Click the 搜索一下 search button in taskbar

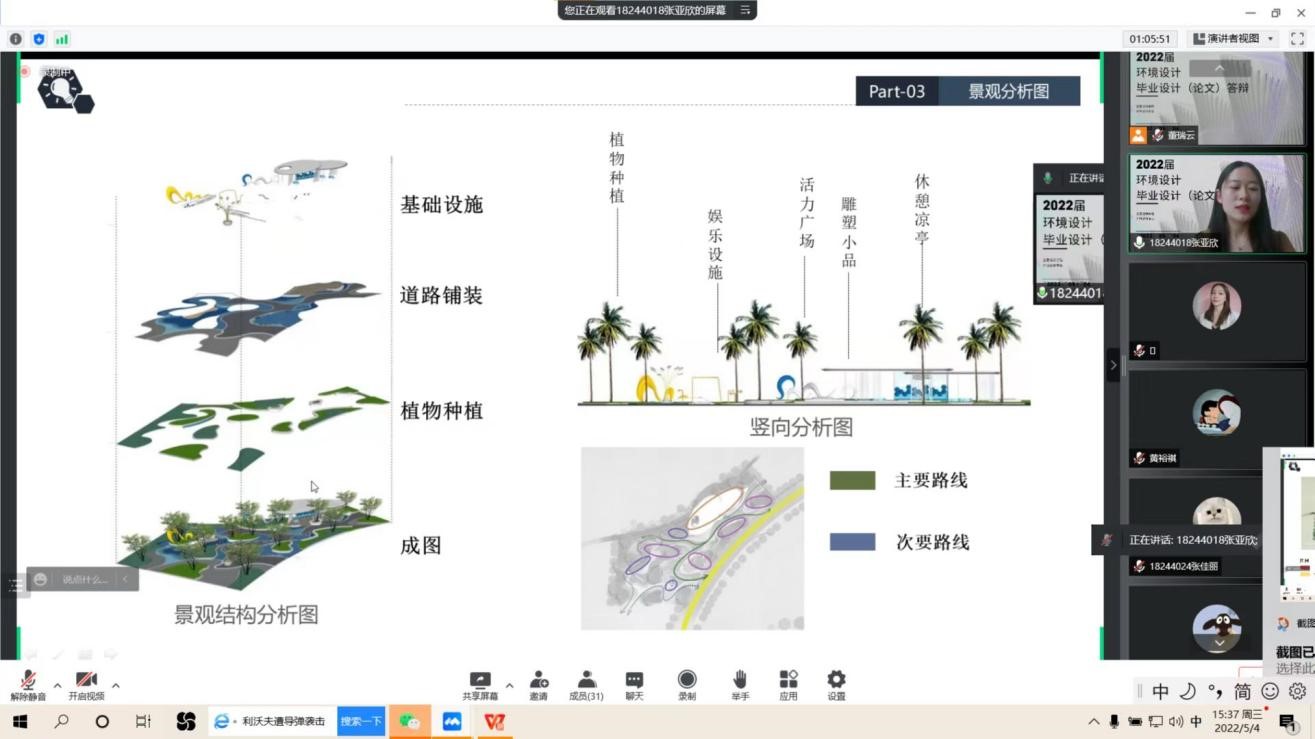click(x=361, y=720)
